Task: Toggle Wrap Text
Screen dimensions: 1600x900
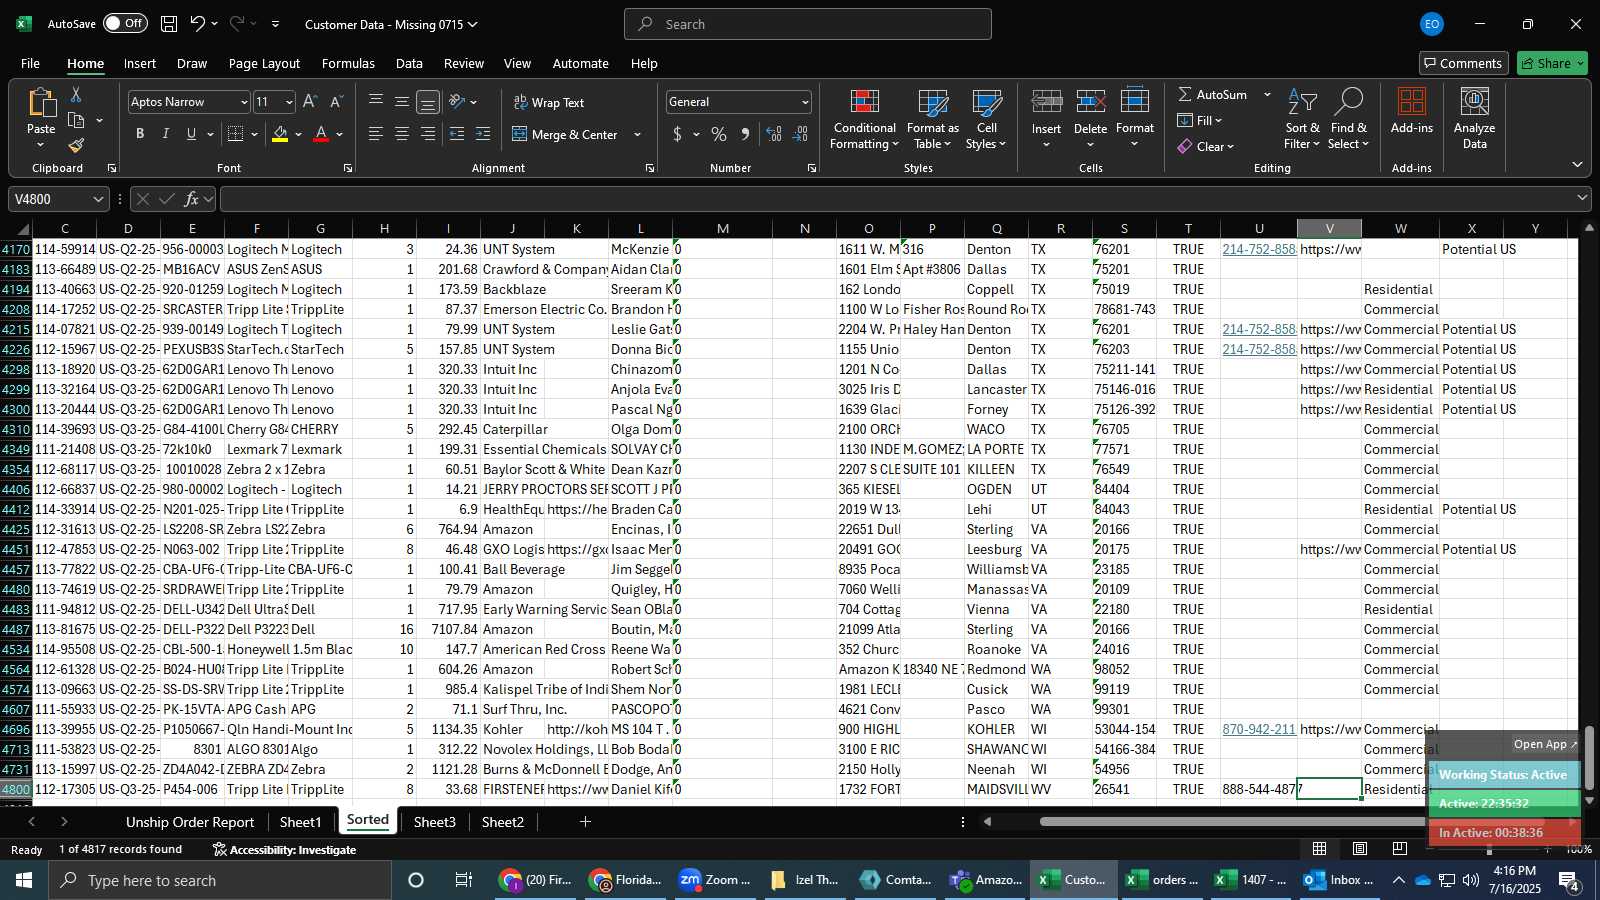Action: click(549, 102)
